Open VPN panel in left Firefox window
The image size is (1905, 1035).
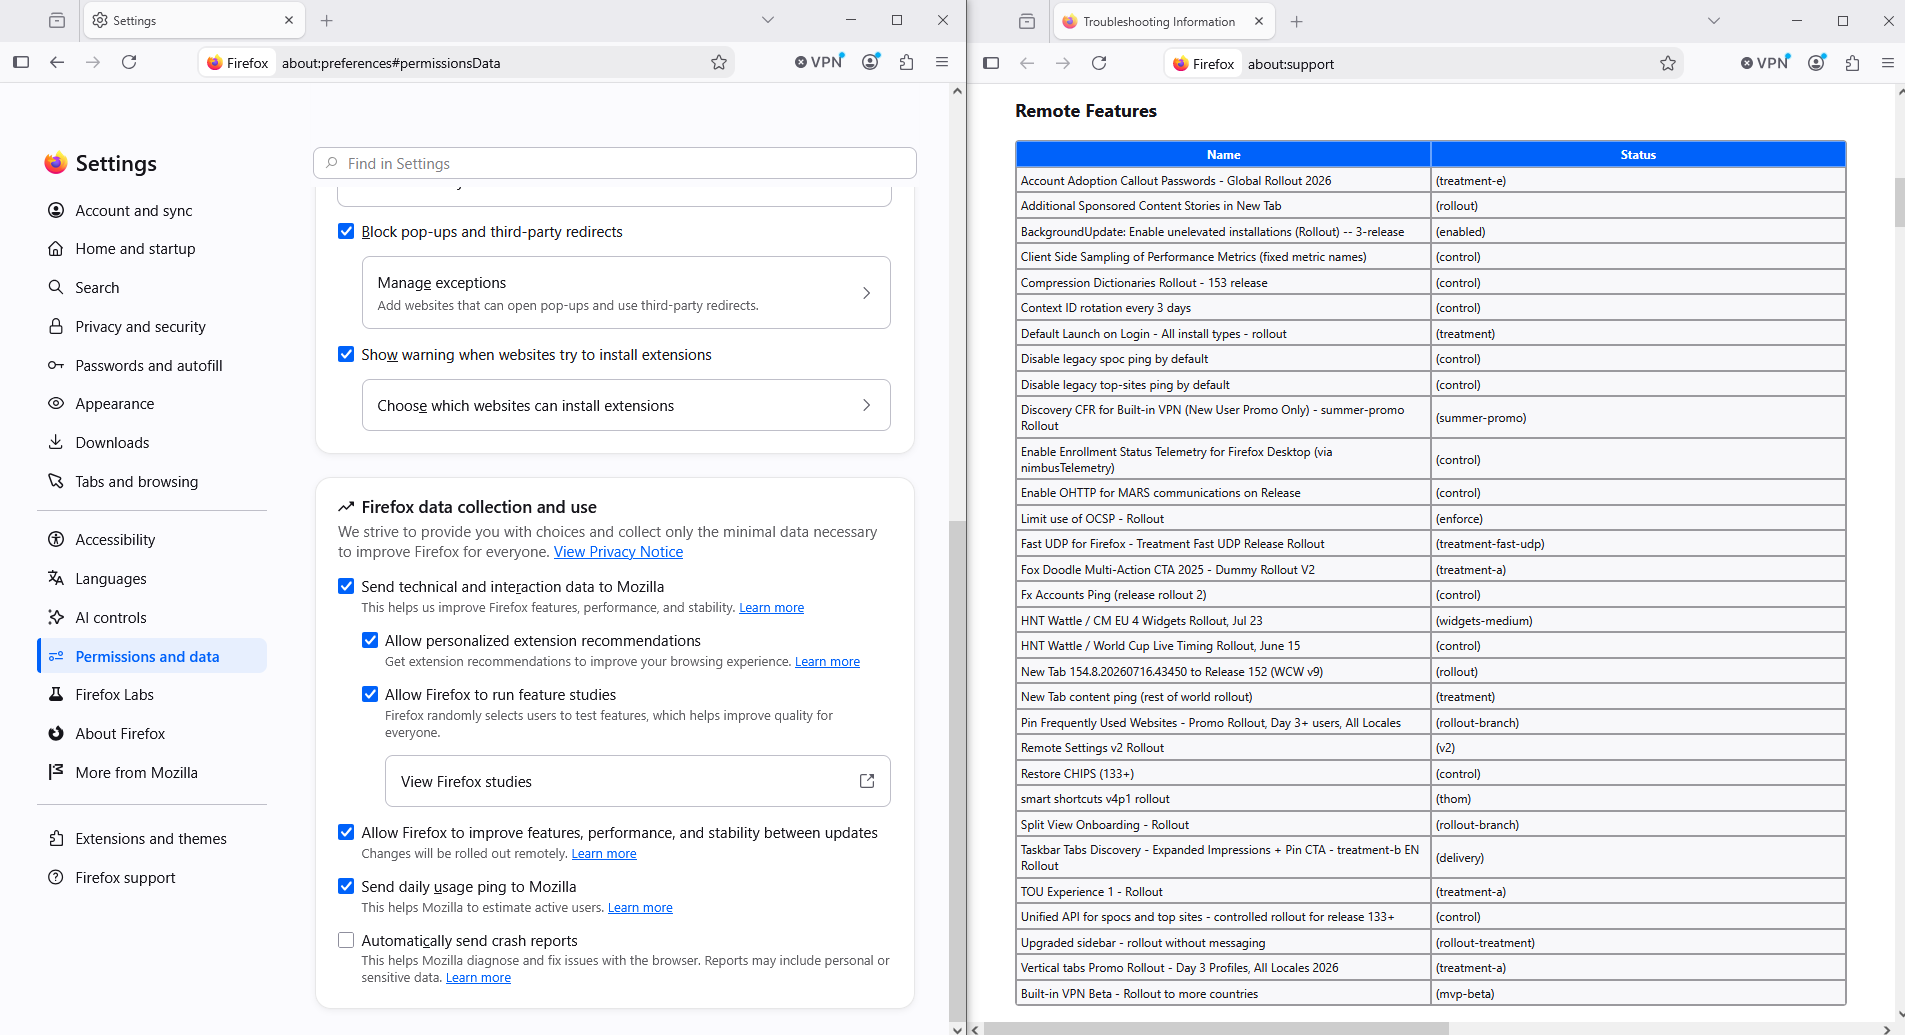pos(820,62)
